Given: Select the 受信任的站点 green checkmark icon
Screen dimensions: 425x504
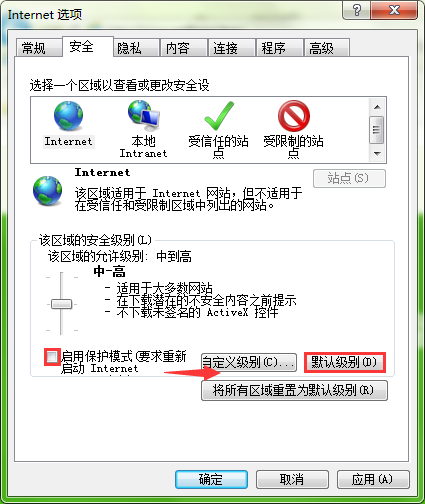Looking at the screenshot, I should click(x=219, y=116).
